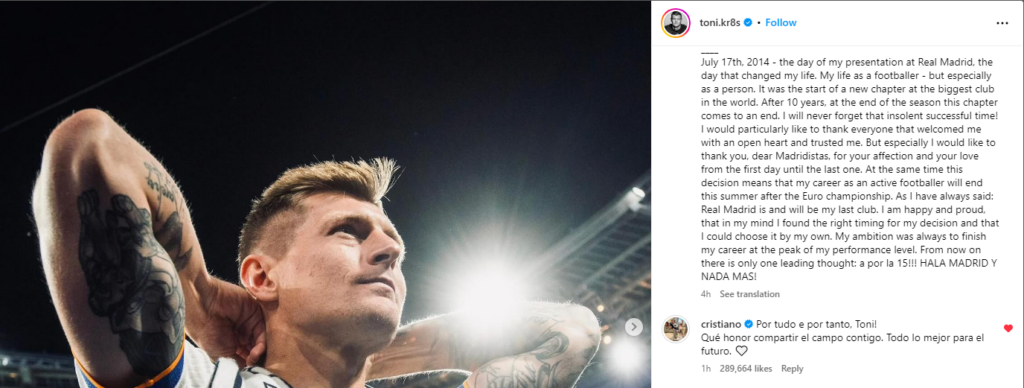Click verified badge next to cristiano
This screenshot has width=1024, height=388.
pos(748,324)
